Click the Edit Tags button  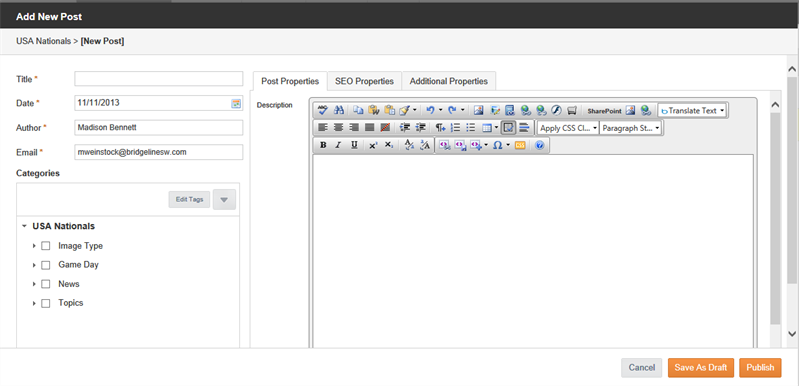point(189,200)
